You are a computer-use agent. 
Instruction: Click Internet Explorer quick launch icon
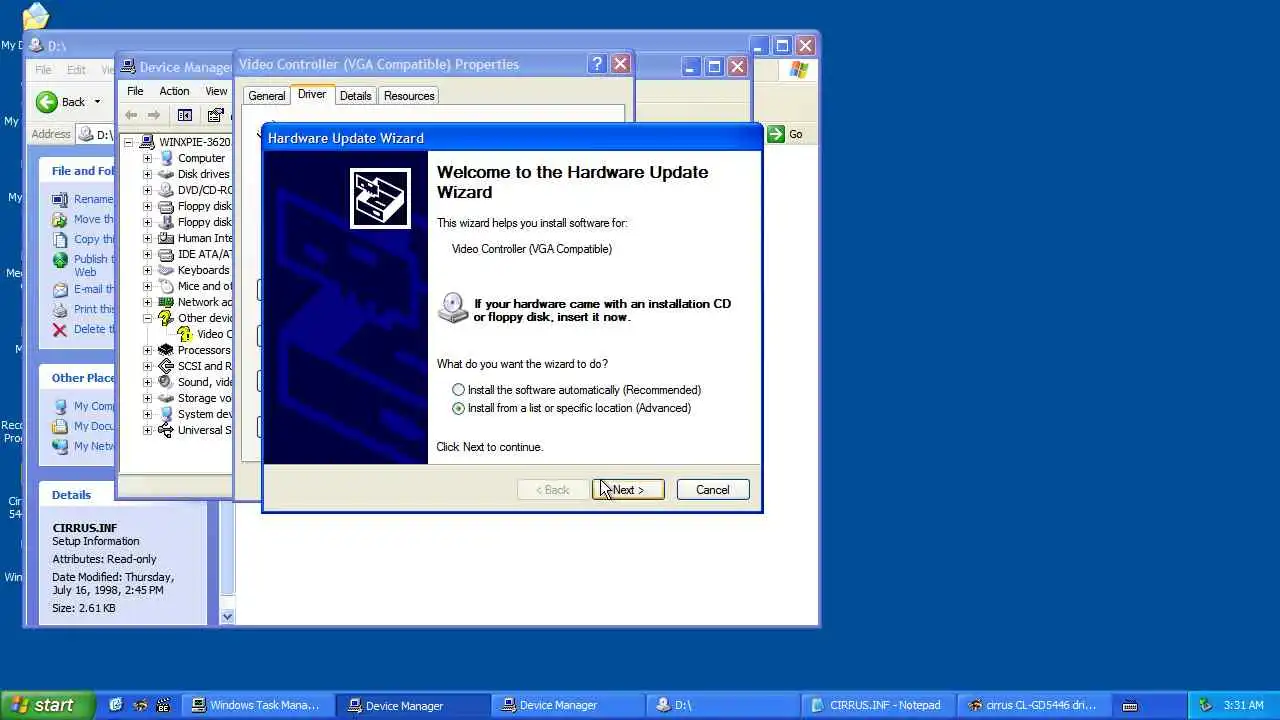point(116,705)
